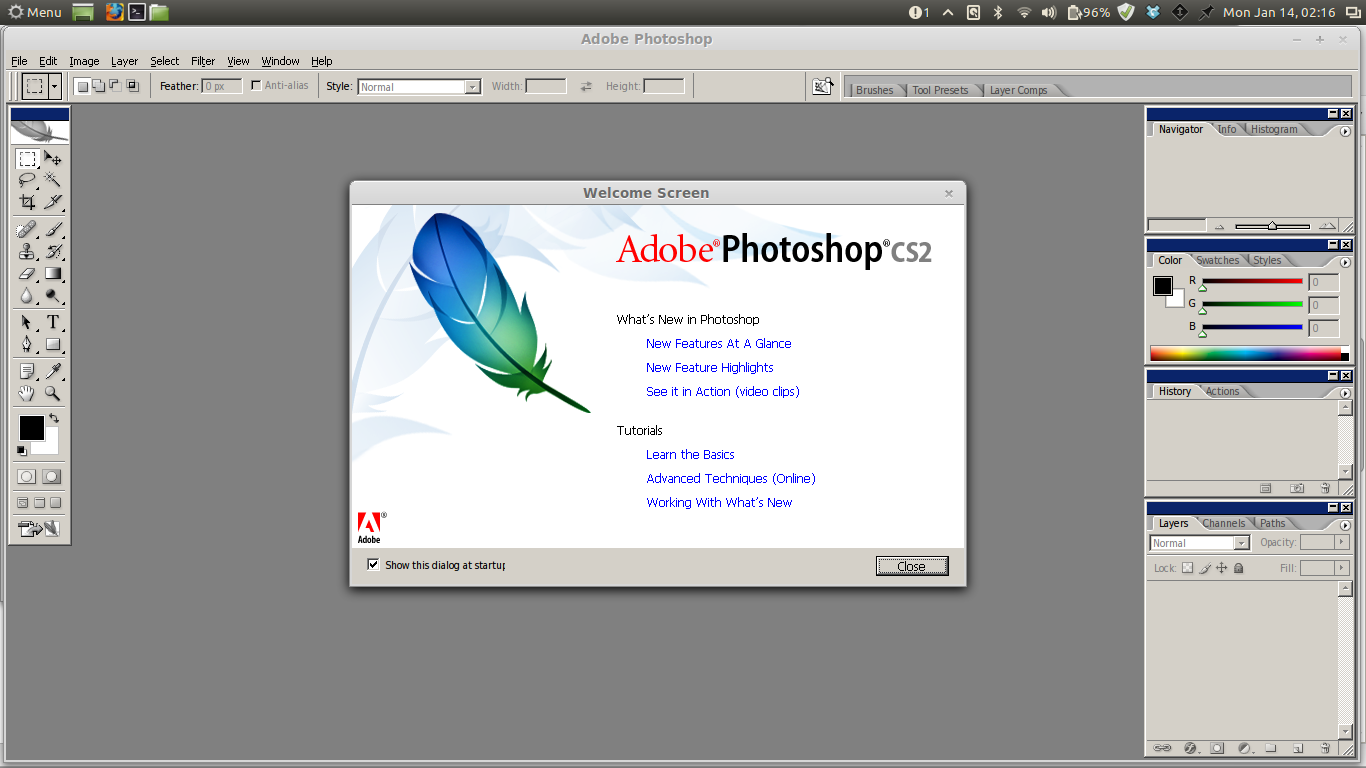Switch to the Actions tab

1222,391
